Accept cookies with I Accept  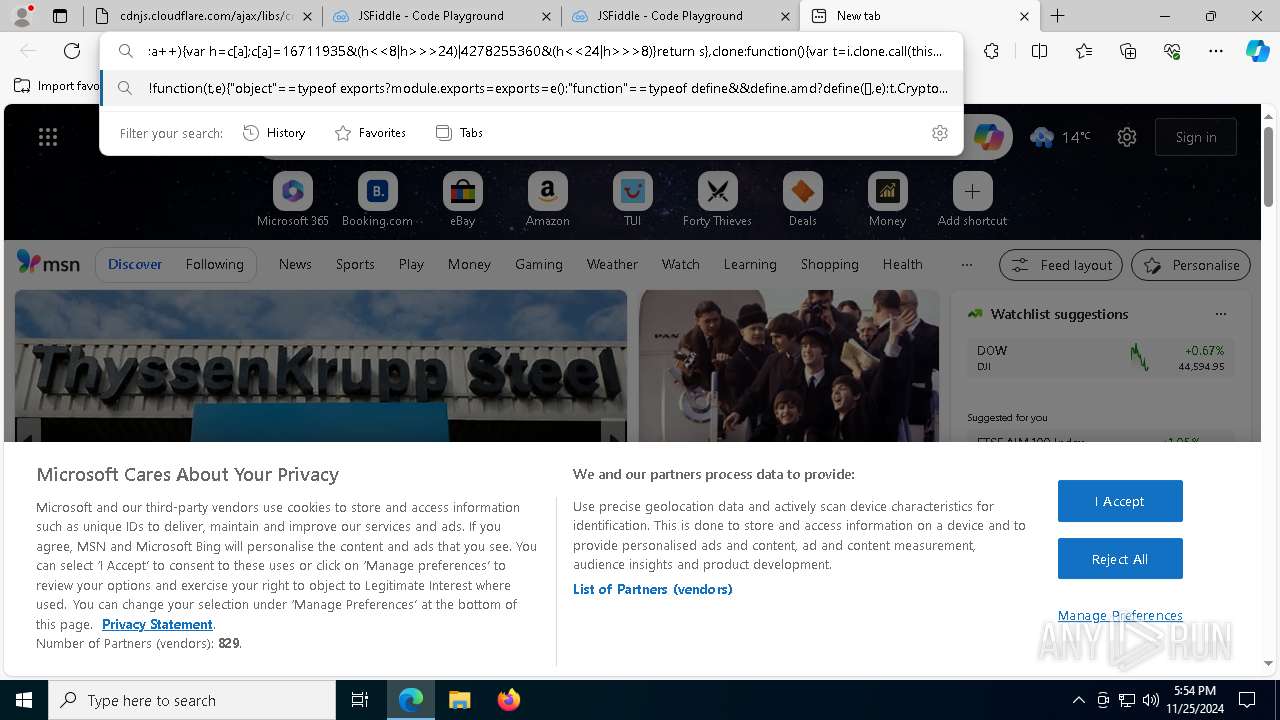point(1120,501)
